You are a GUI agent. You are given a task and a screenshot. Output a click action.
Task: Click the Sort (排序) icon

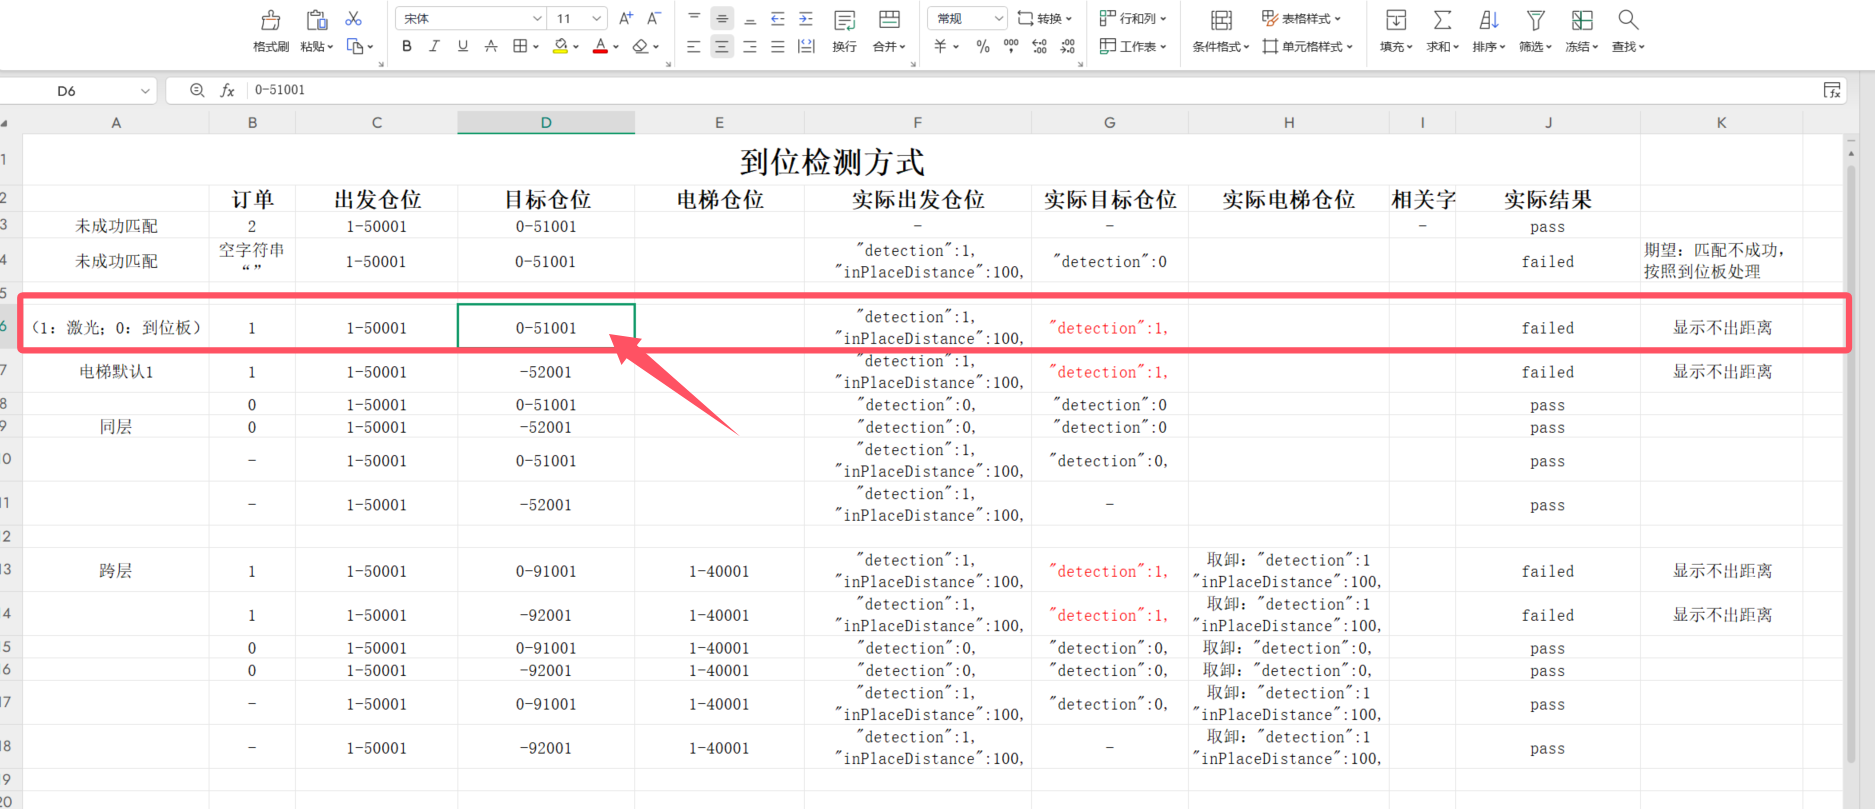(1489, 20)
